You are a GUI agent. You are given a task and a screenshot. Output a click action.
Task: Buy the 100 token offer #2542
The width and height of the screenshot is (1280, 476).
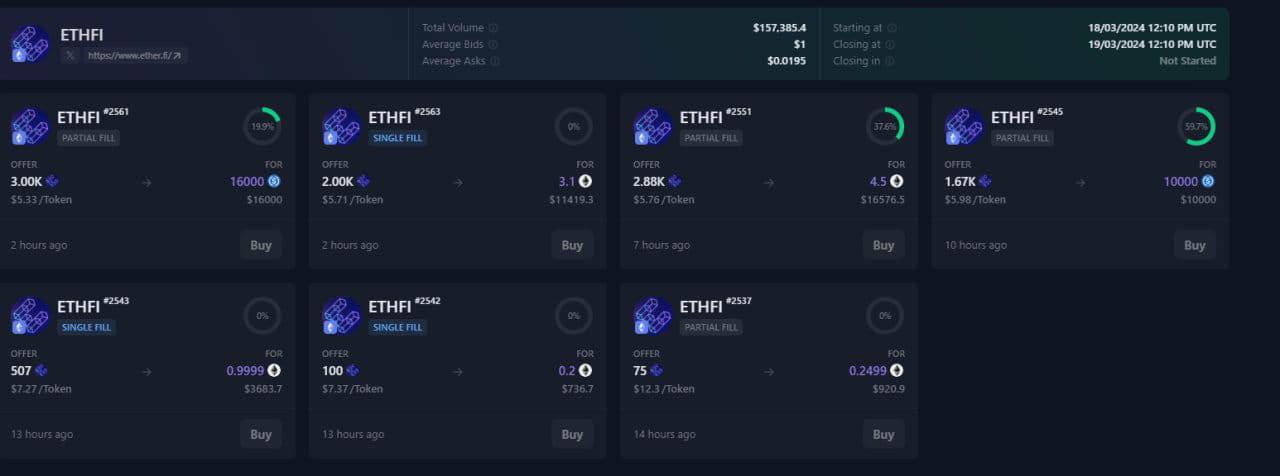572,434
